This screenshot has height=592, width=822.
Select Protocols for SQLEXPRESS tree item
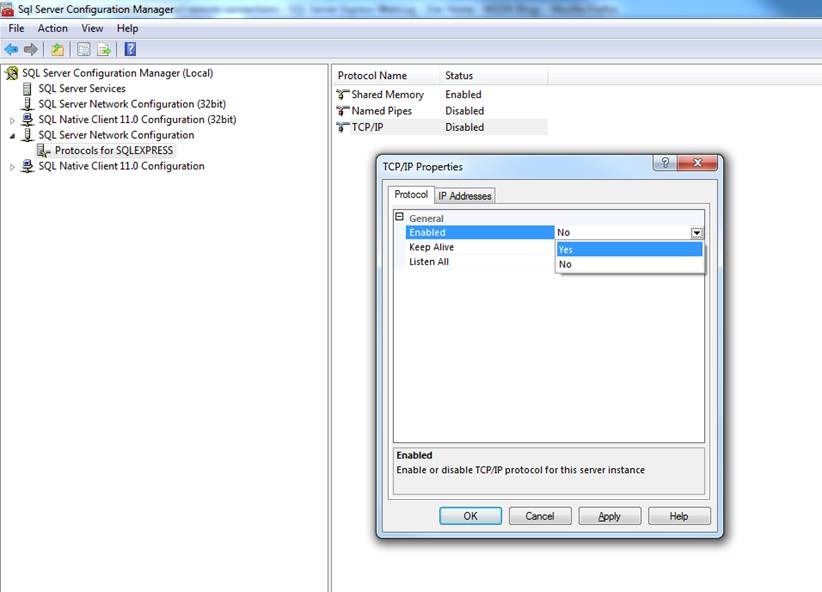113,150
